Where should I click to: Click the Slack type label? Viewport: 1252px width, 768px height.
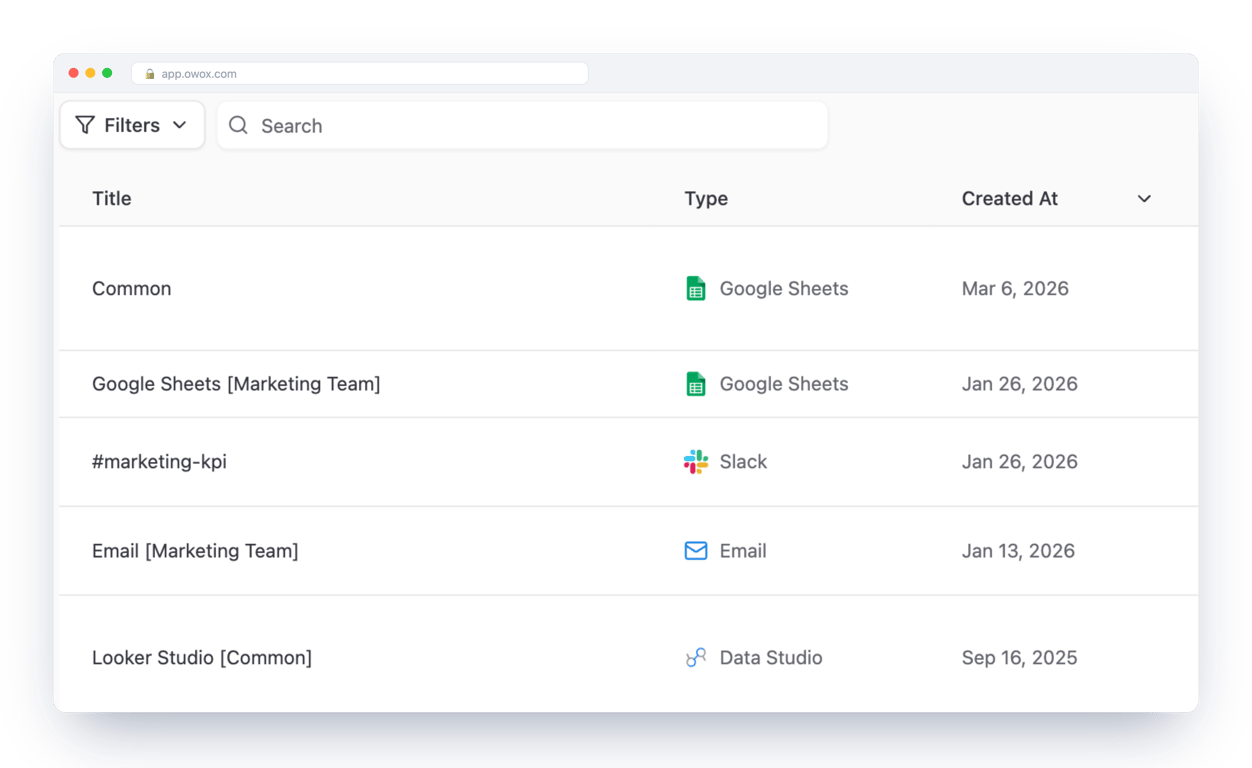point(743,462)
